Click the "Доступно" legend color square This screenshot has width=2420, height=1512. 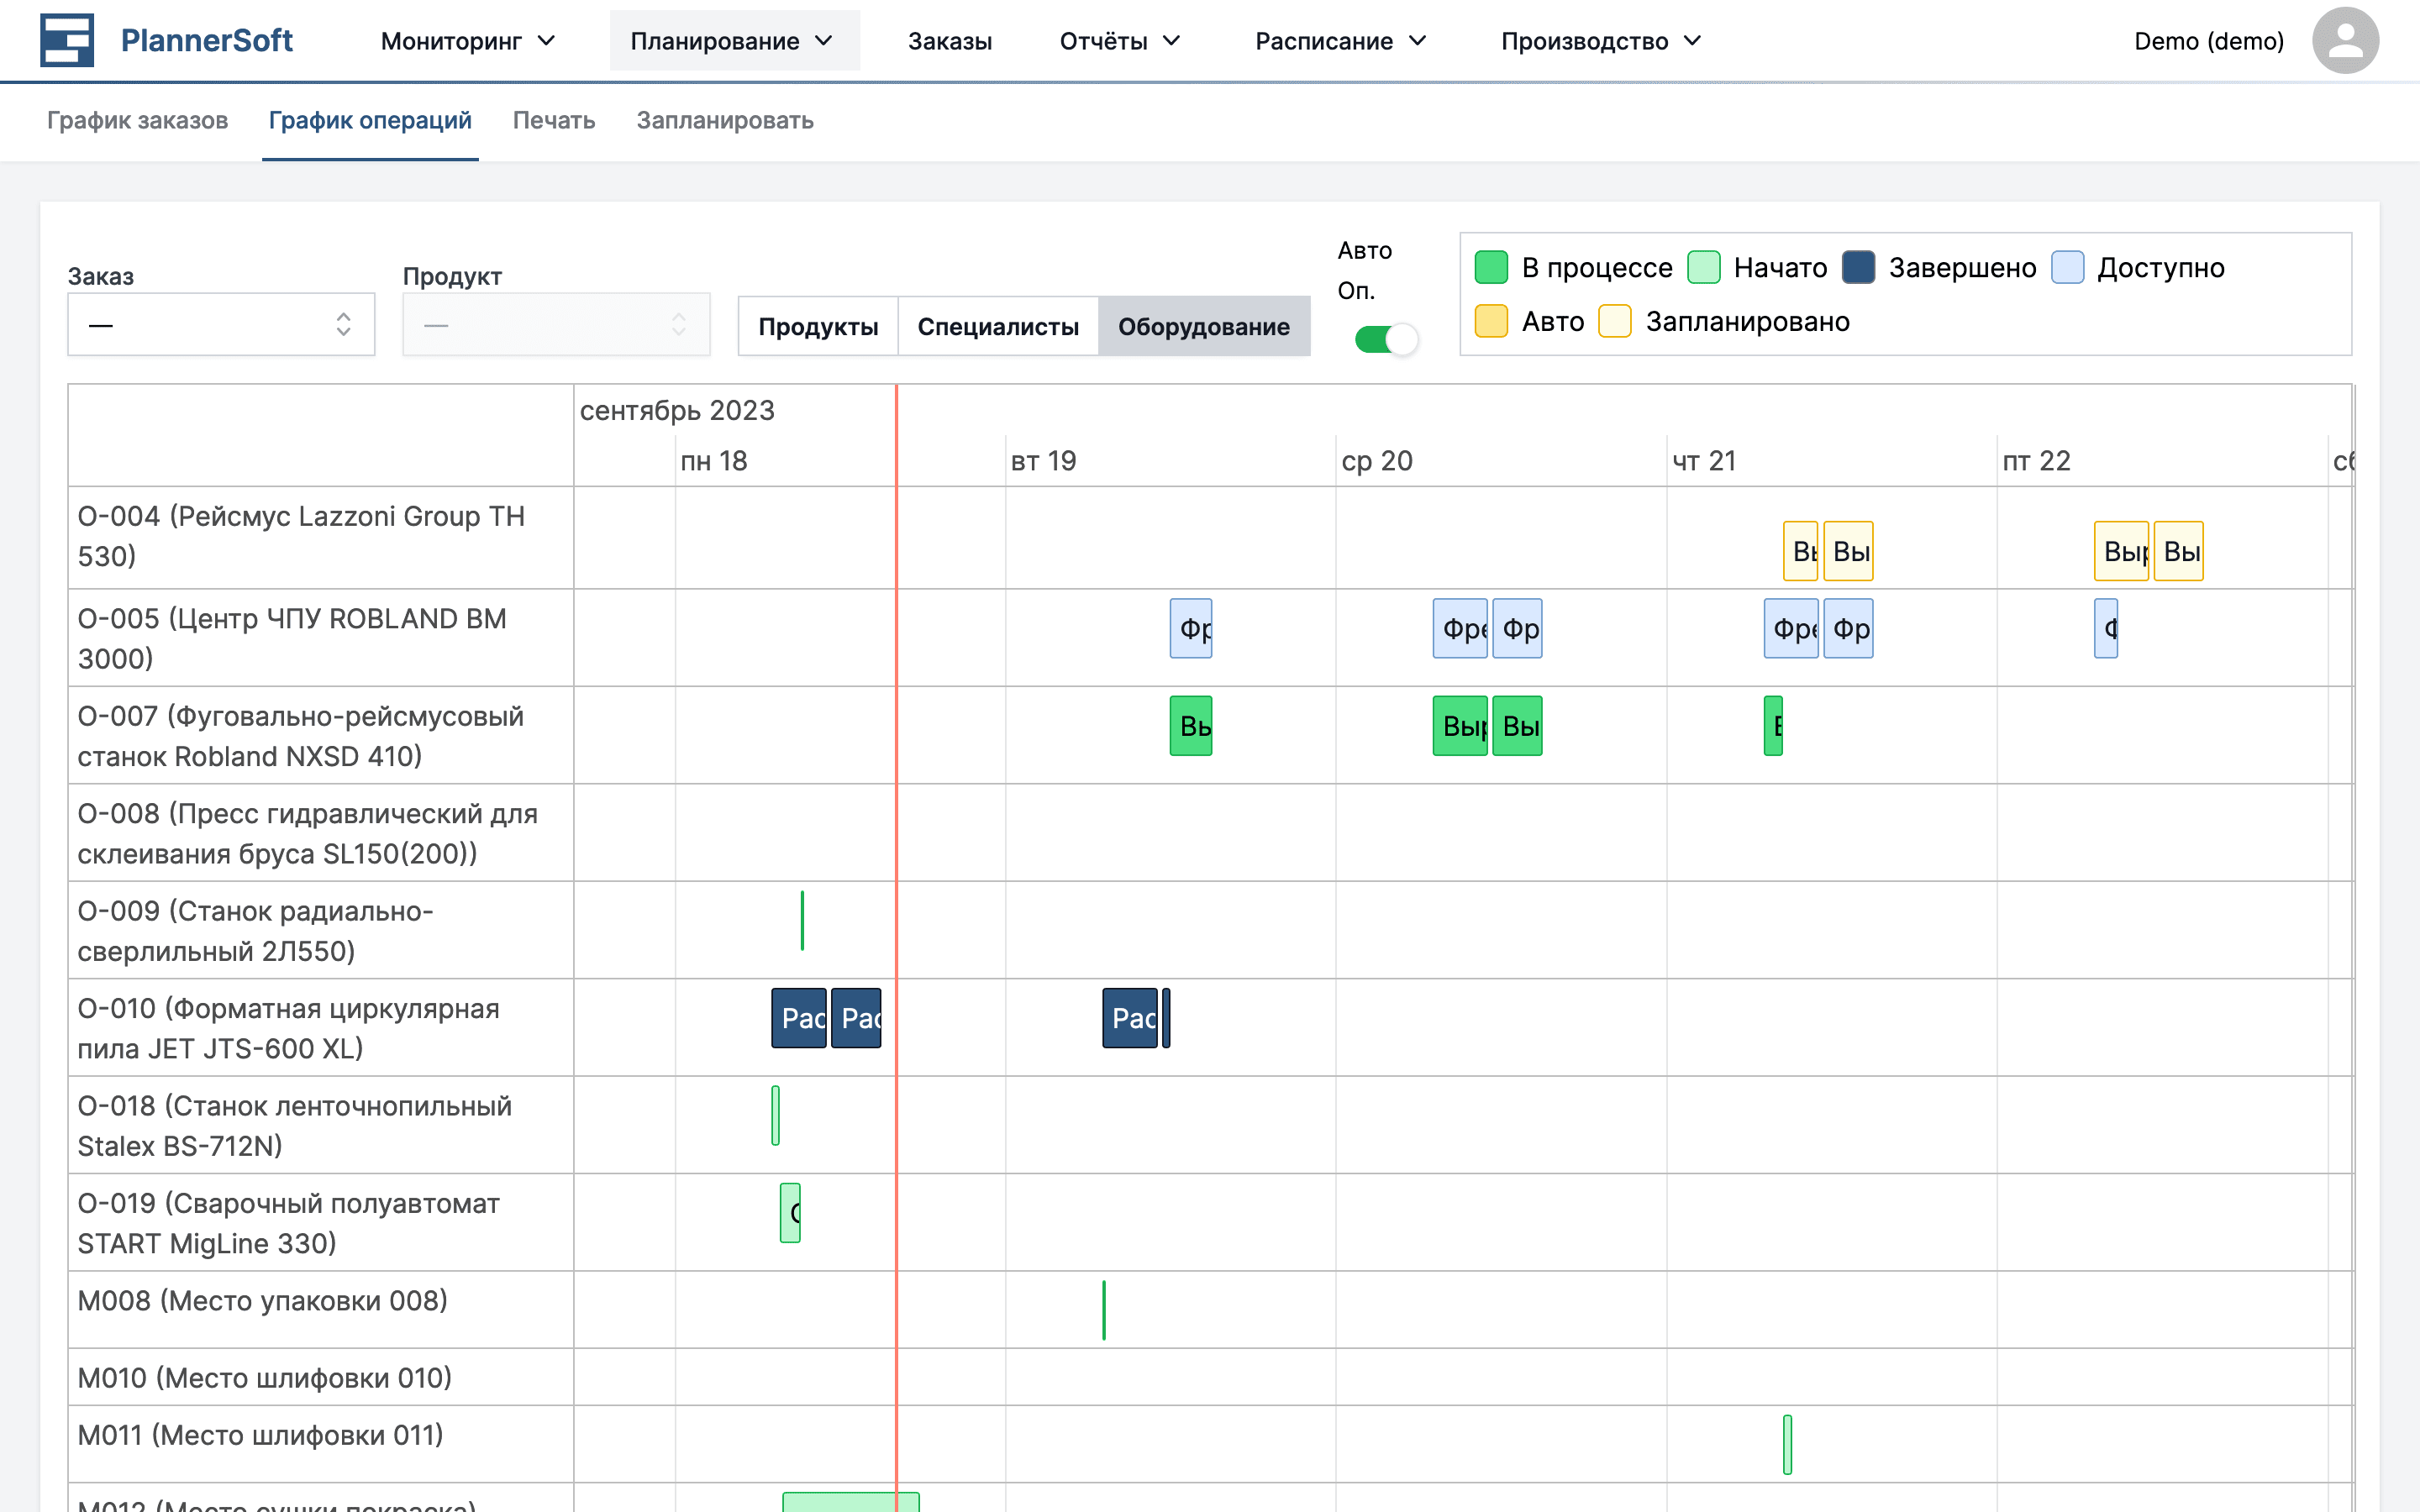point(2067,267)
